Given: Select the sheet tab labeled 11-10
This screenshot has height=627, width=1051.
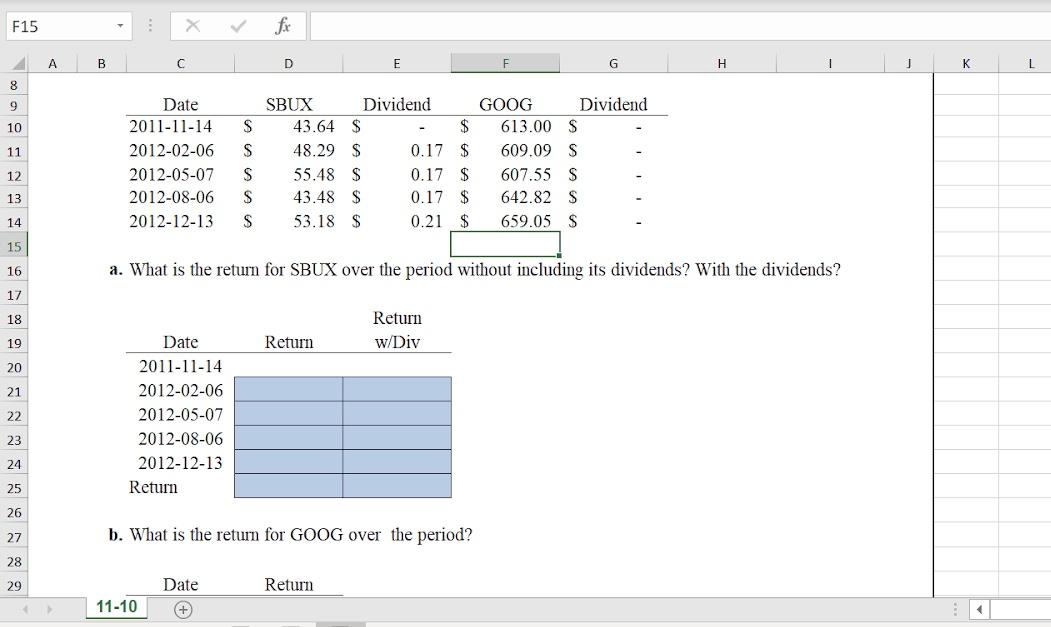Looking at the screenshot, I should click(114, 607).
